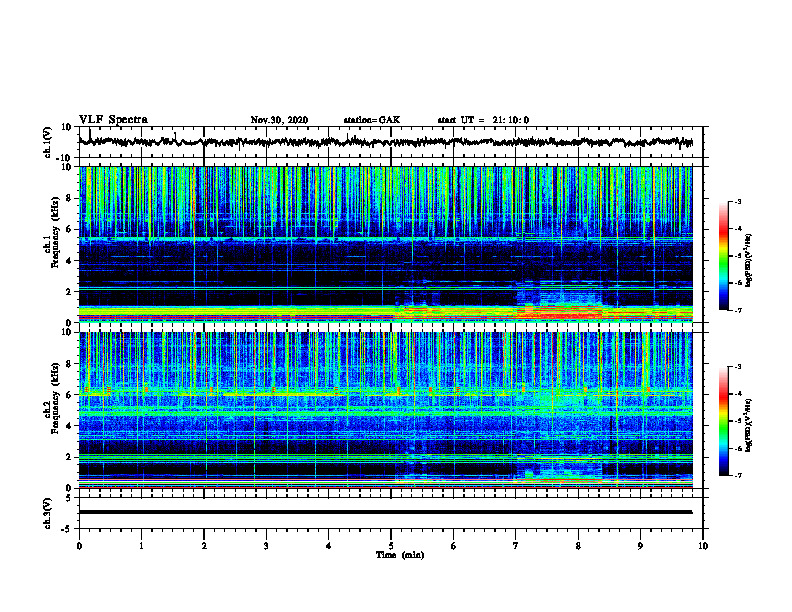Click the "-6" tick on ch.2 color bar
This screenshot has width=792, height=612.
click(x=737, y=448)
